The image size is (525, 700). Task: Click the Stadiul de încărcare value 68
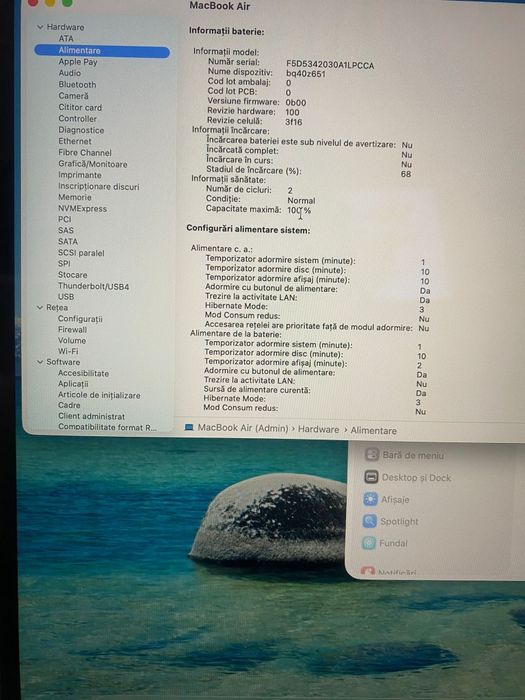click(x=406, y=174)
